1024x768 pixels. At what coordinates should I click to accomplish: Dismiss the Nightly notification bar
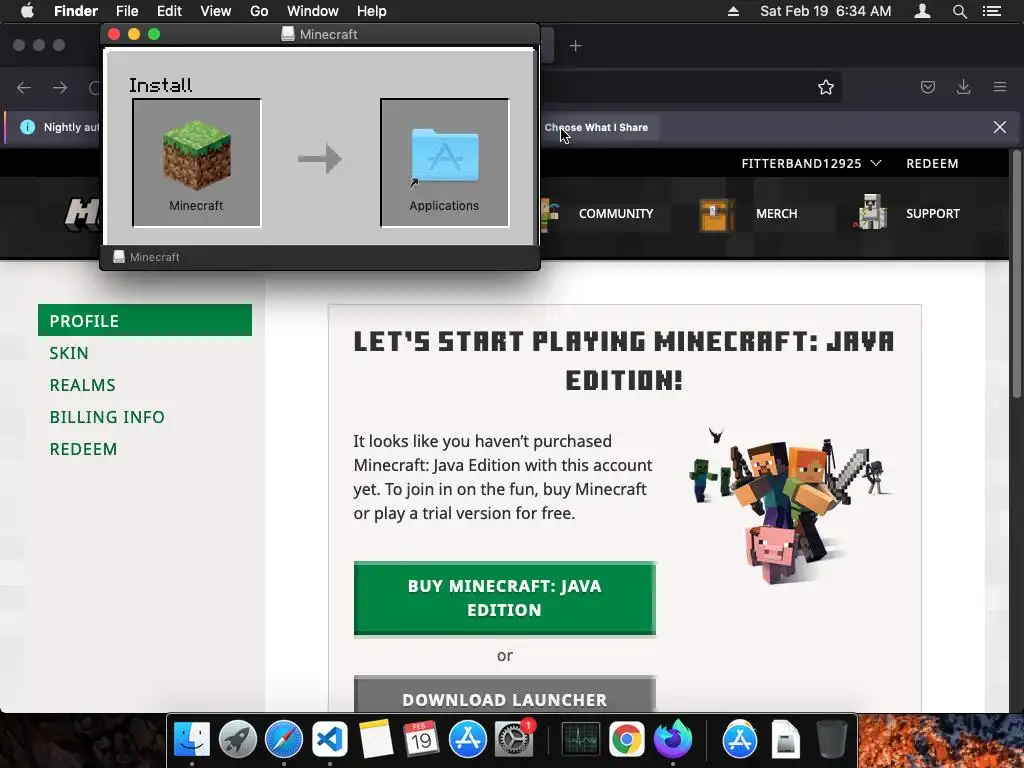click(x=1000, y=127)
